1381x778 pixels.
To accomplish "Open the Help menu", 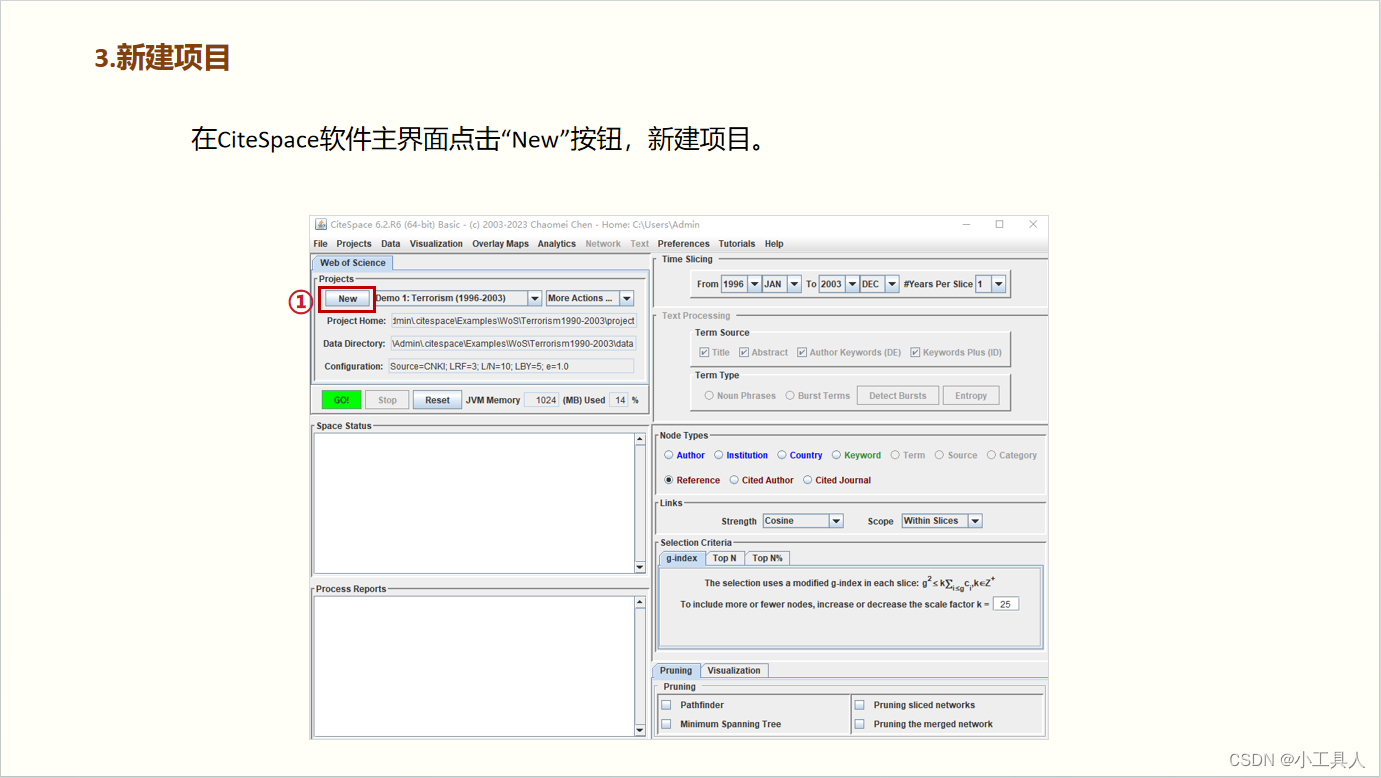I will point(774,243).
